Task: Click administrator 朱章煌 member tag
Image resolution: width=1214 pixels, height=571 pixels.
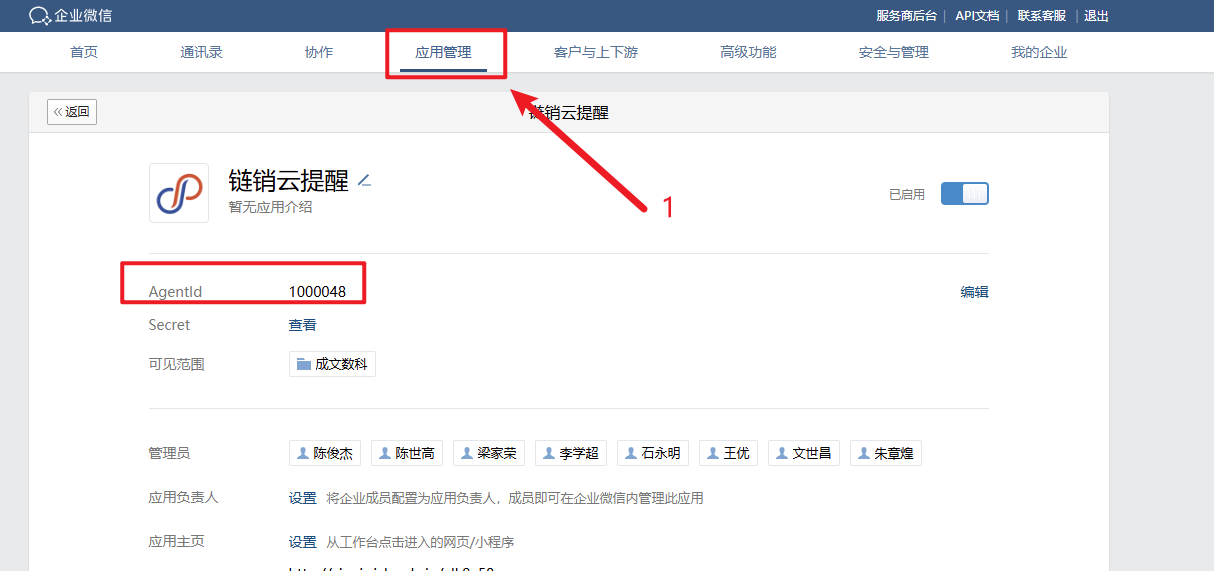Action: pyautogui.click(x=886, y=453)
